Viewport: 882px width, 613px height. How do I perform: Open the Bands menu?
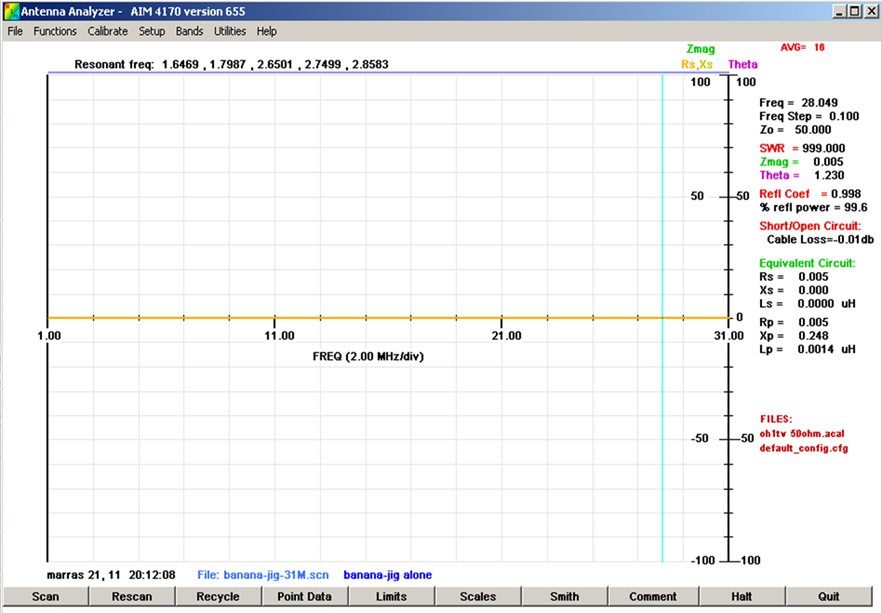[189, 31]
